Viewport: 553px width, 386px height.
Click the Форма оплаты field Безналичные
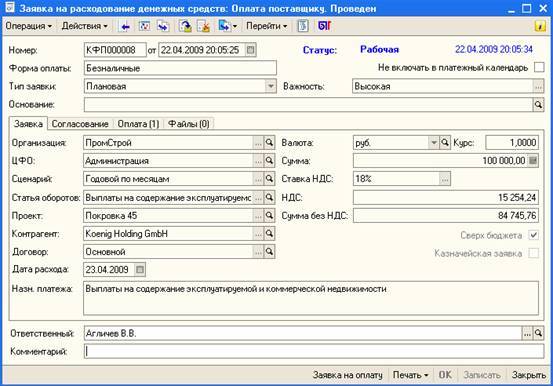180,68
